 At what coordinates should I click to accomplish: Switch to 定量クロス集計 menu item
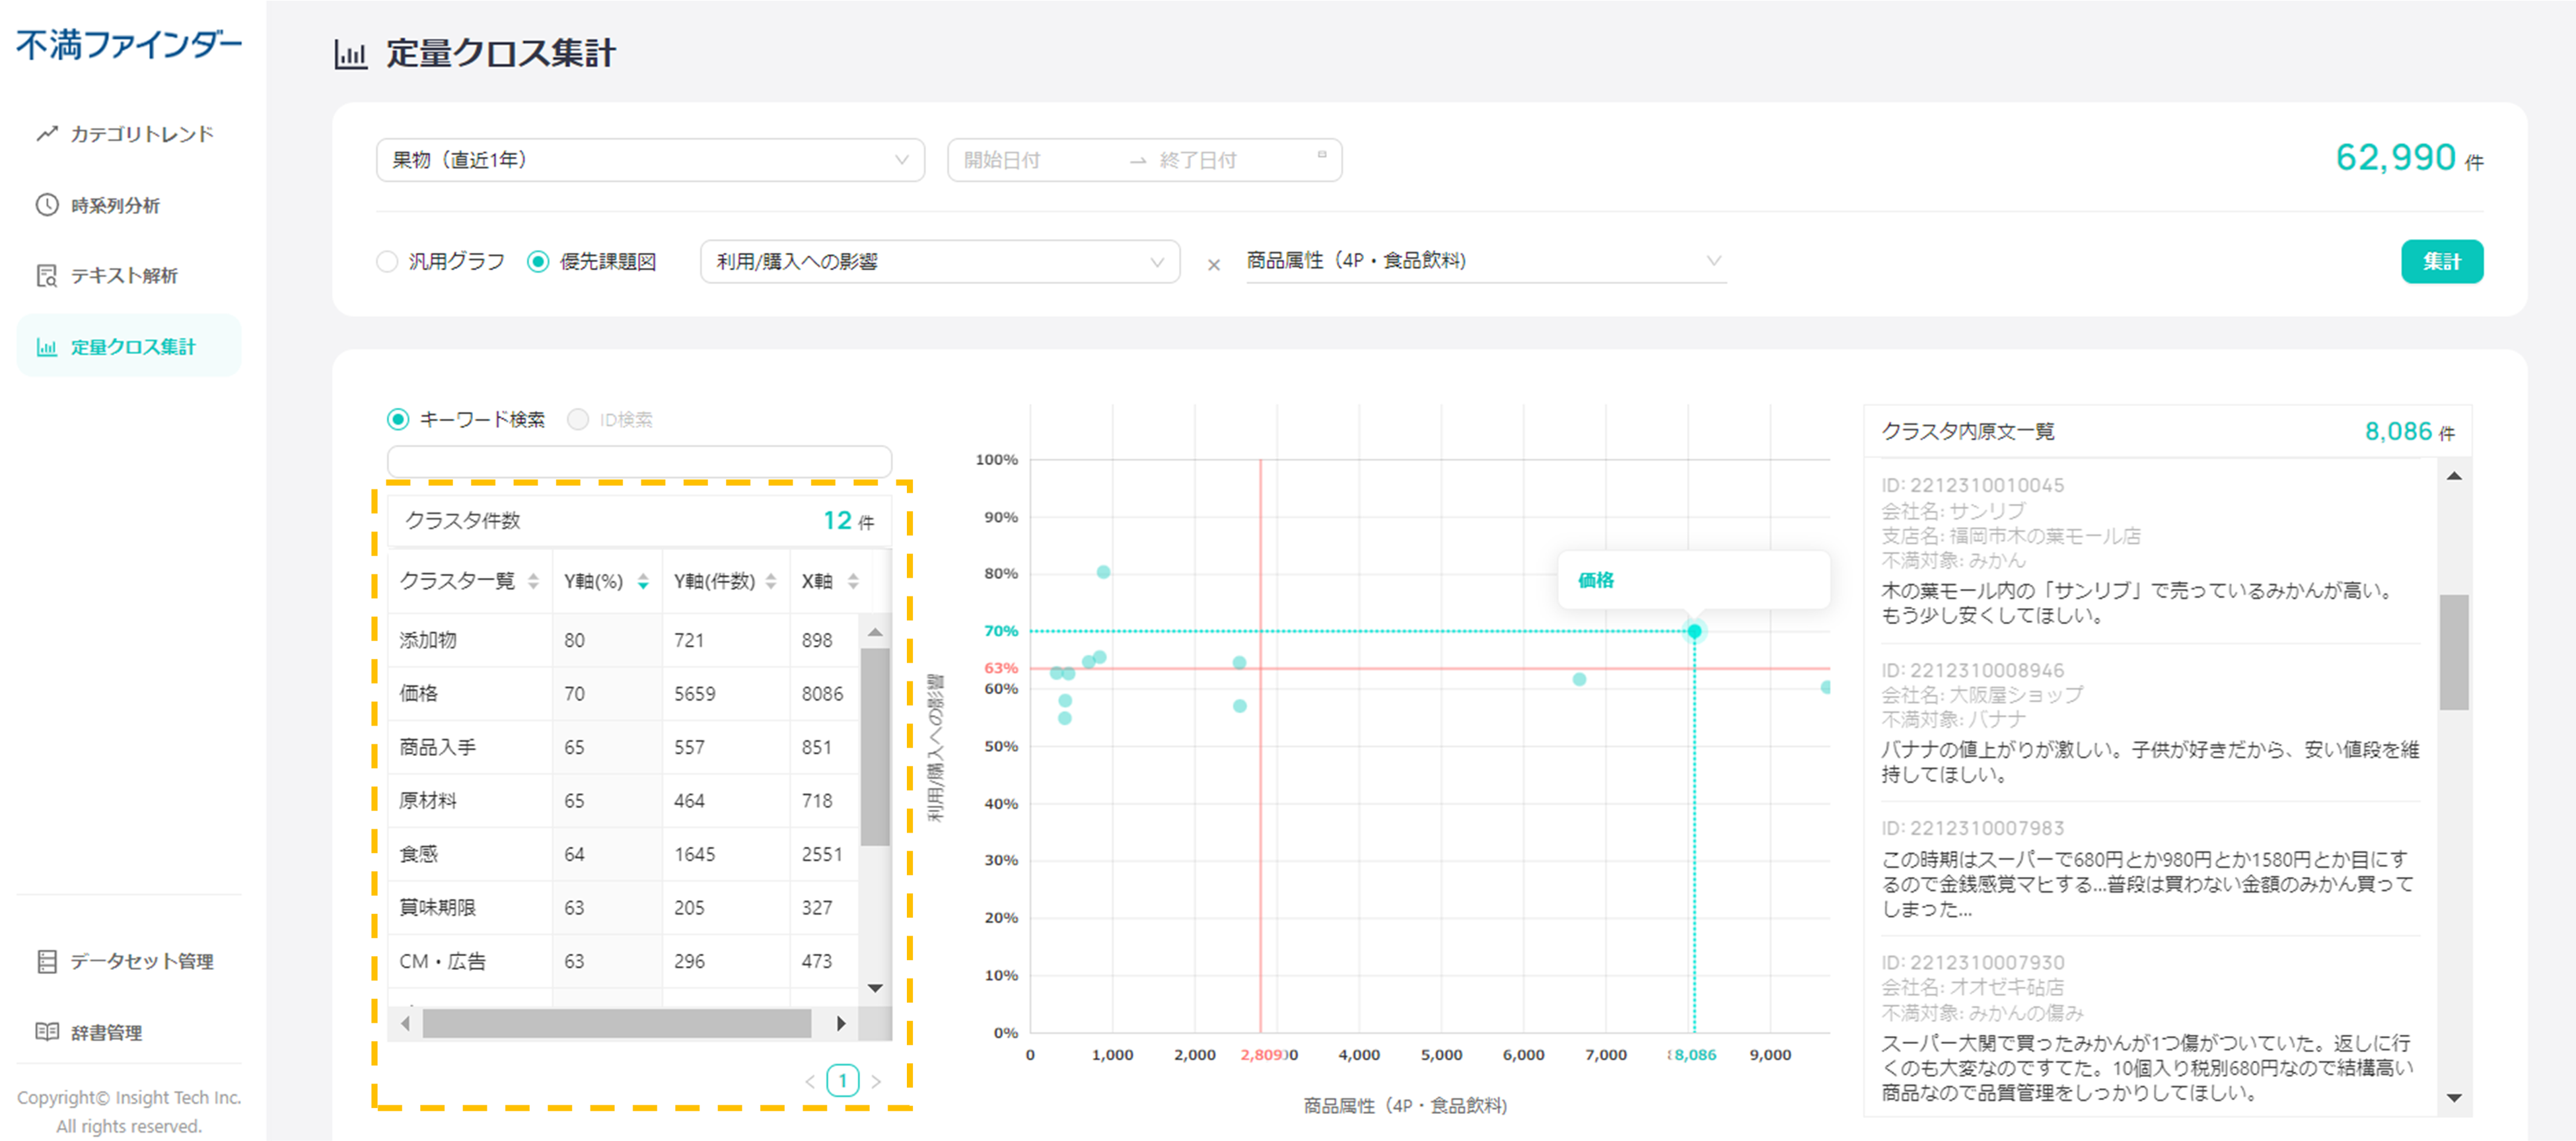(130, 347)
